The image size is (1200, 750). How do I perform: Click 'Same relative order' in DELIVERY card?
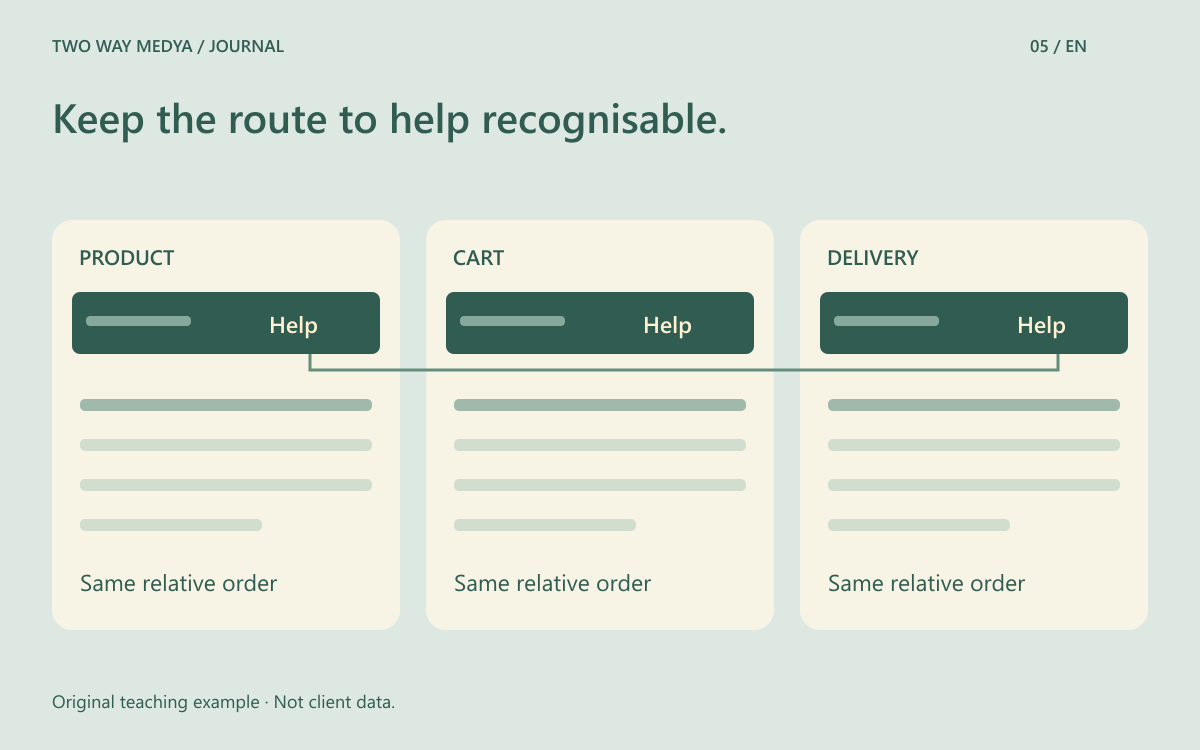pos(926,583)
